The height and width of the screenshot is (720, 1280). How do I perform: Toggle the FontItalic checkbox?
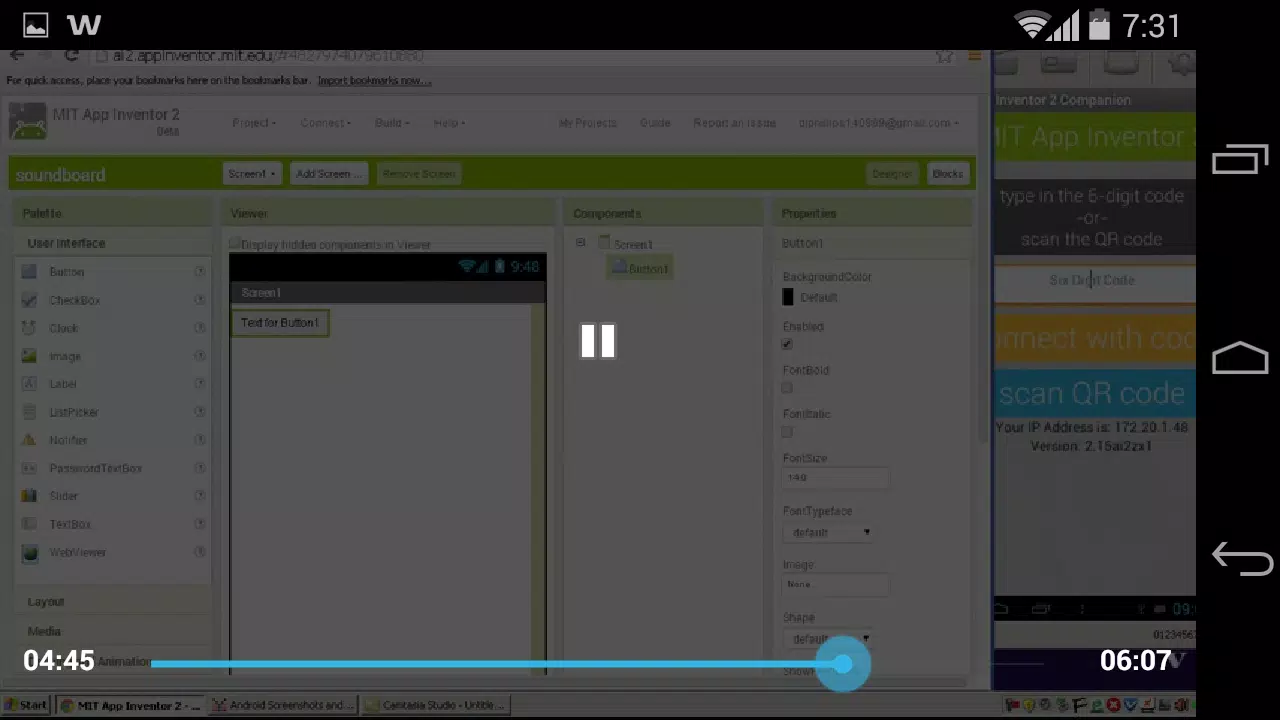point(787,432)
